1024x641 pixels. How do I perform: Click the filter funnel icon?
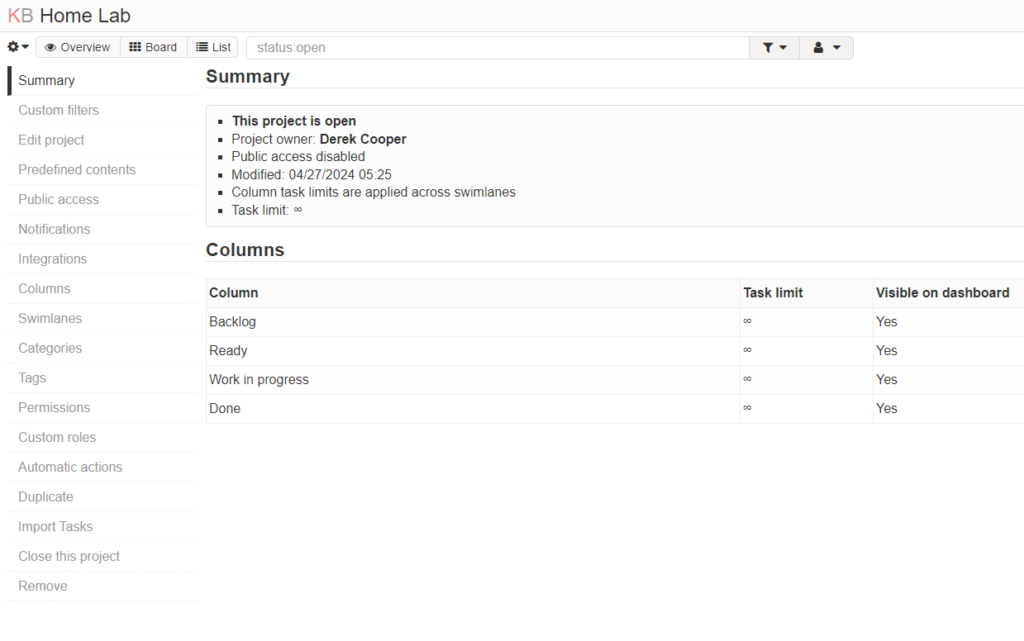[768, 46]
